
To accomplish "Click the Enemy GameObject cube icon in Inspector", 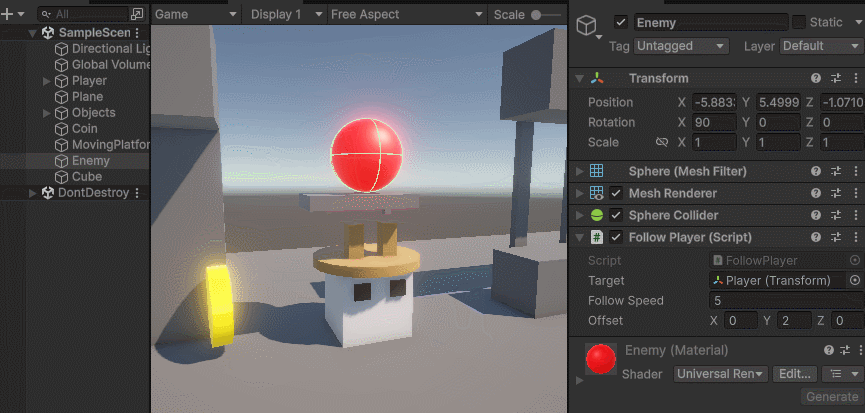I will pyautogui.click(x=586, y=27).
